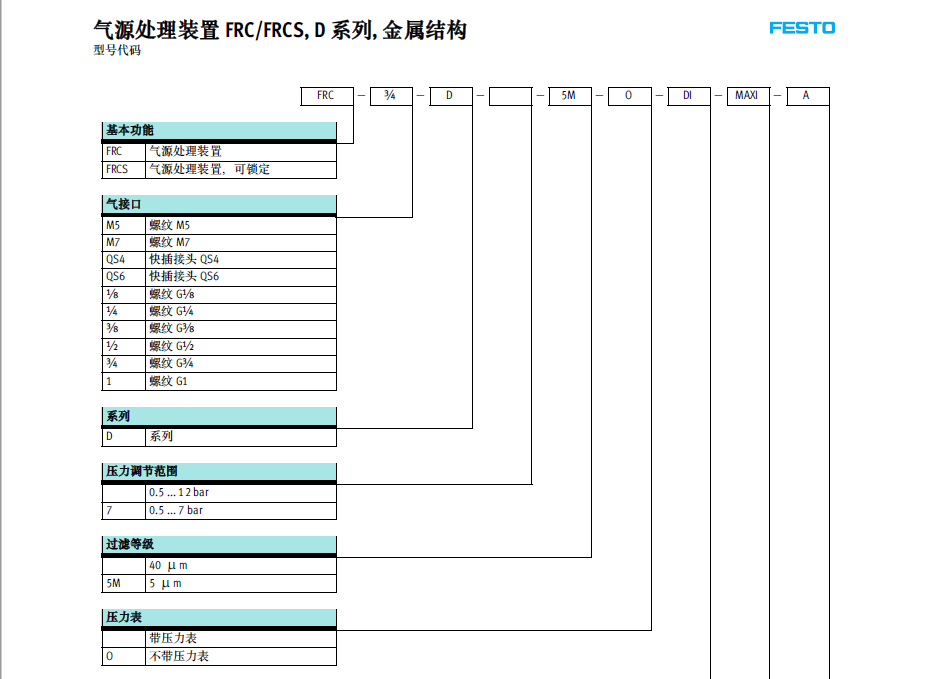
Task: Select the row 带压力表
Action: (219, 638)
